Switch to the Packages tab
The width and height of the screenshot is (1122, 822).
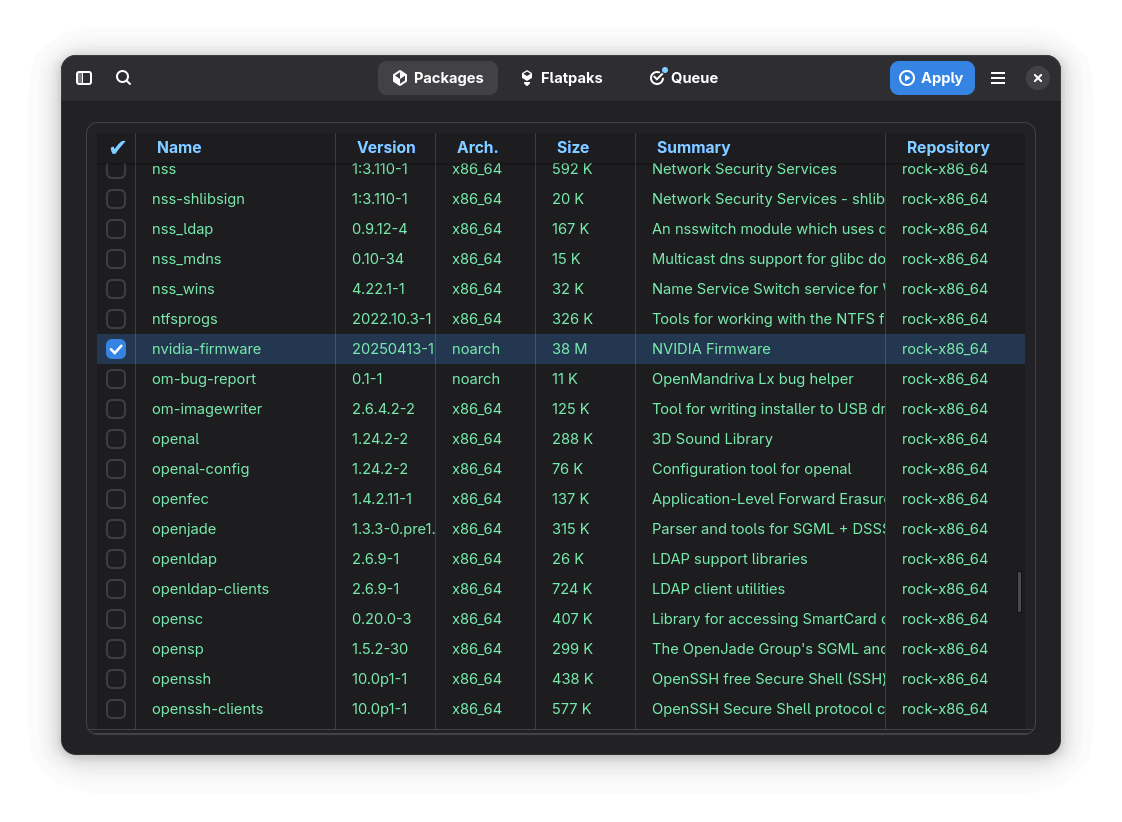point(438,78)
